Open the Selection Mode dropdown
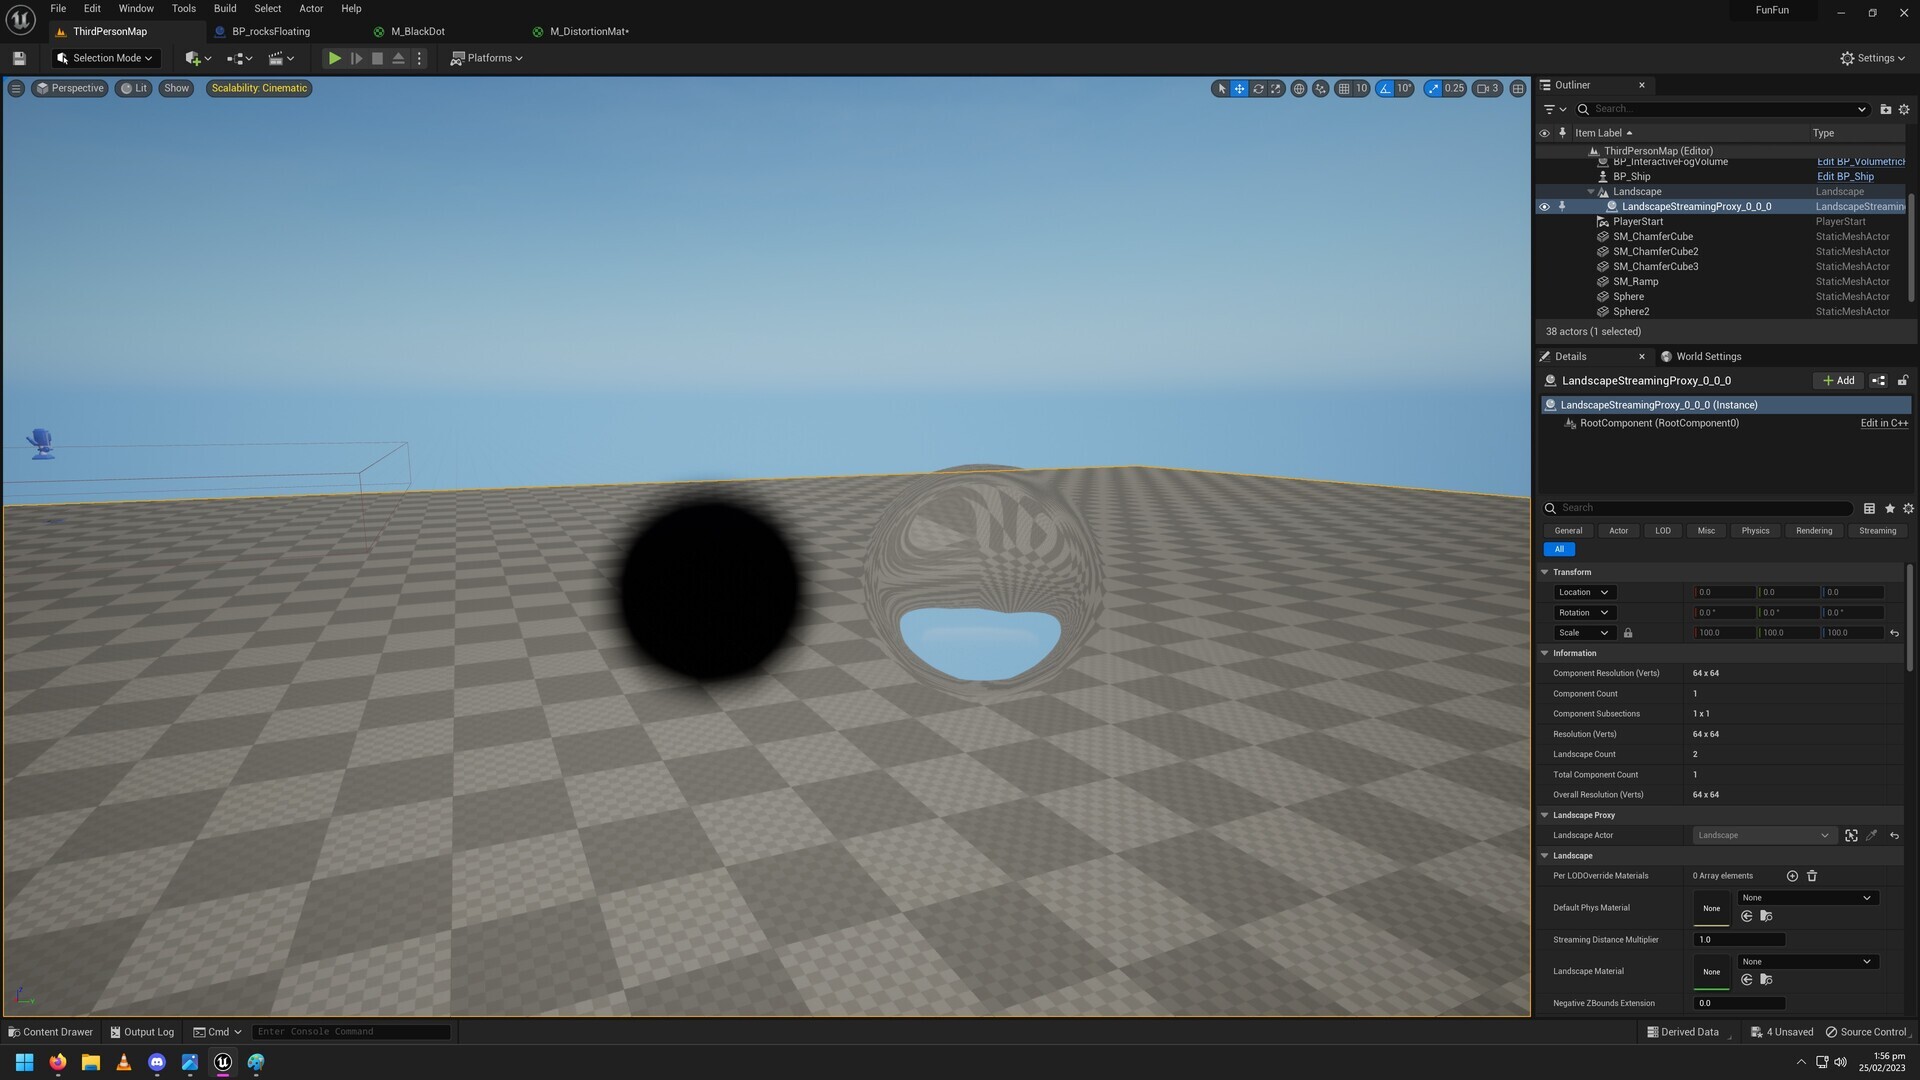This screenshot has height=1080, width=1920. (x=105, y=57)
